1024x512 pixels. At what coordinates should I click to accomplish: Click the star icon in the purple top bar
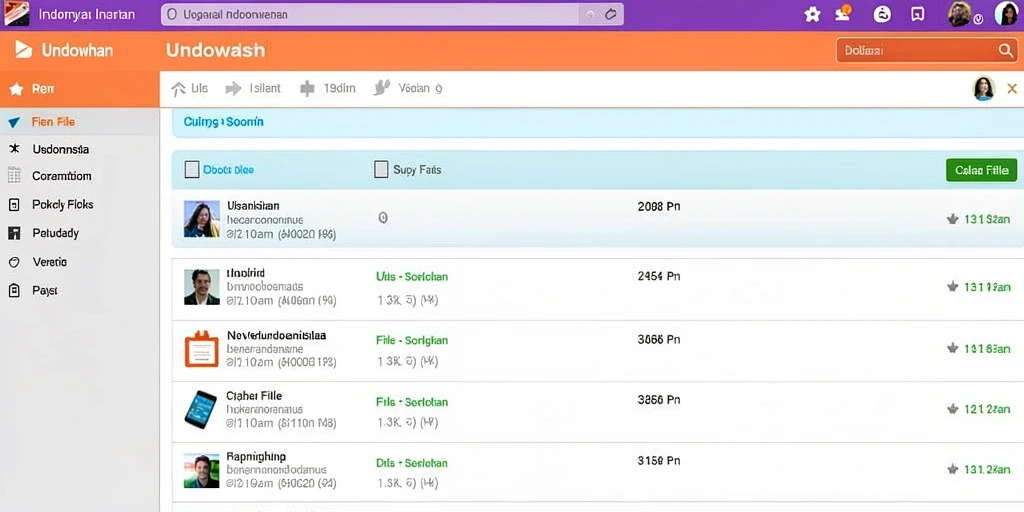point(812,14)
